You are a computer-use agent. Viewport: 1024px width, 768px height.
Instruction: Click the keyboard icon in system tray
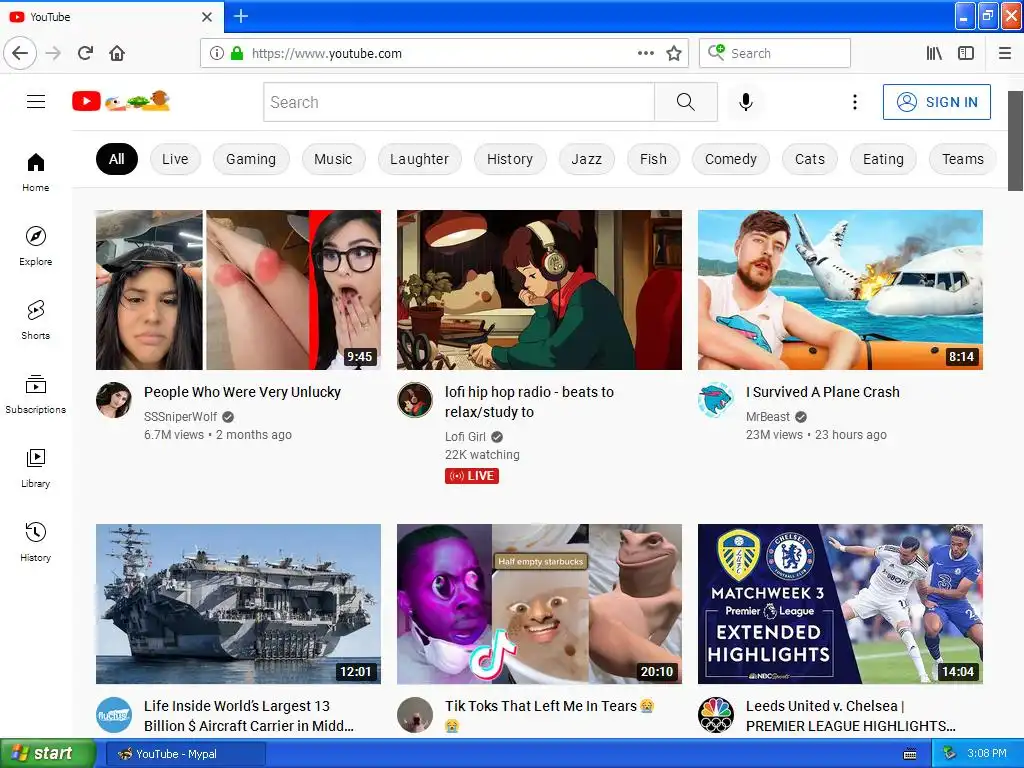coord(910,754)
